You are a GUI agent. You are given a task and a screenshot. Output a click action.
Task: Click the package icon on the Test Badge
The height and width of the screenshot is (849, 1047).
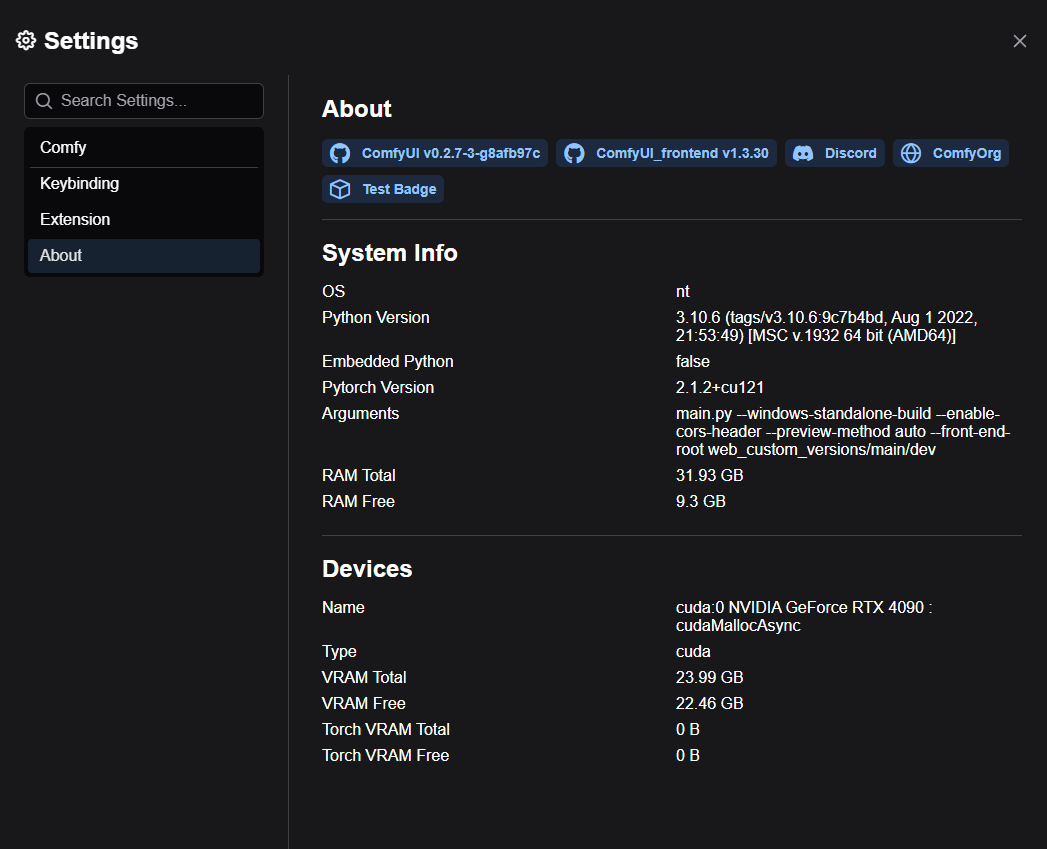click(340, 189)
